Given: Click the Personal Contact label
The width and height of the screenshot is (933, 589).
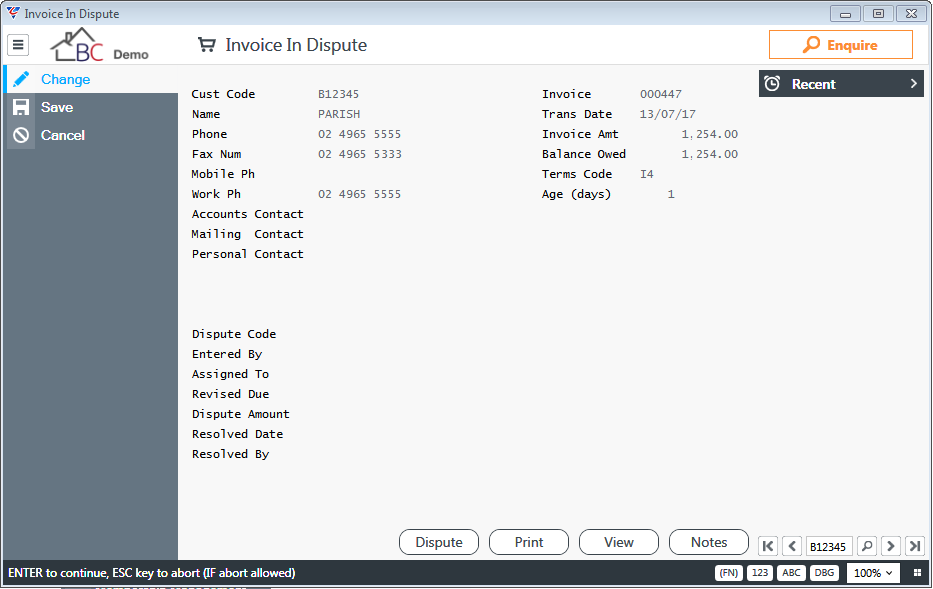Looking at the screenshot, I should 248,254.
